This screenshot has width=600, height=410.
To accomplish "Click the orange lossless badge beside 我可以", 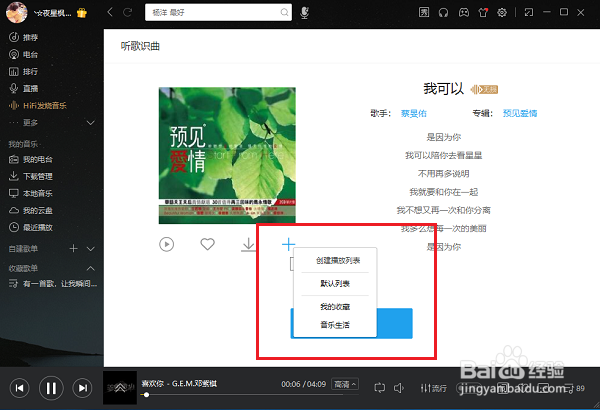I will (484, 90).
